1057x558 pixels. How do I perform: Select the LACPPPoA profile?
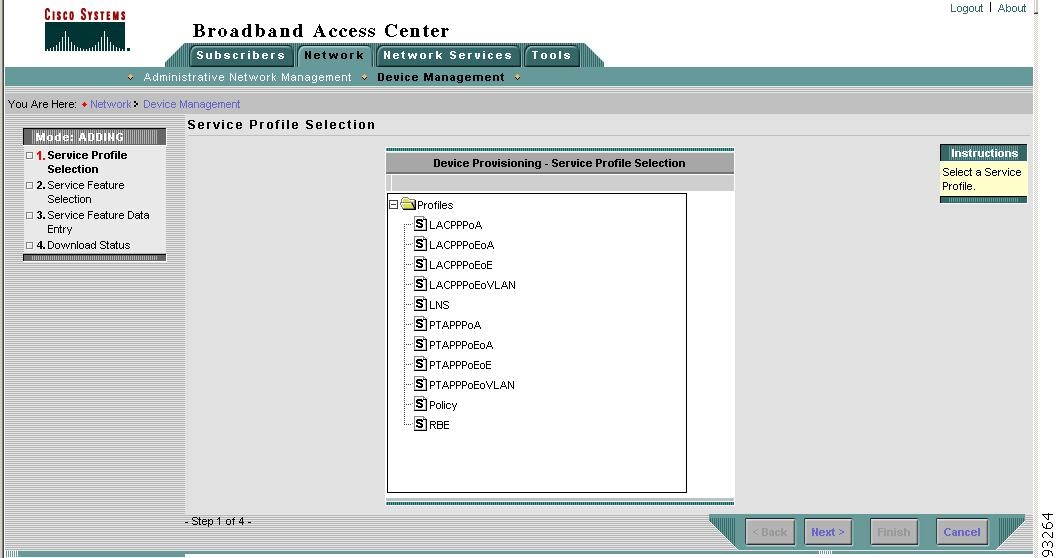click(456, 225)
